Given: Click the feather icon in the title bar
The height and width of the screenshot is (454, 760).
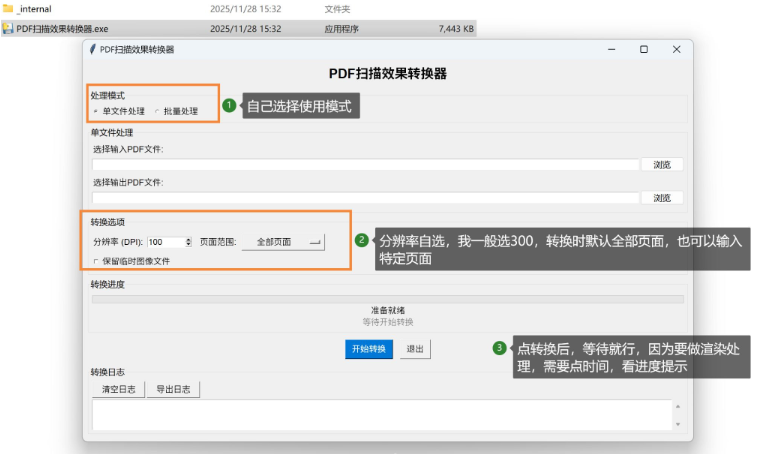Looking at the screenshot, I should click(x=93, y=49).
